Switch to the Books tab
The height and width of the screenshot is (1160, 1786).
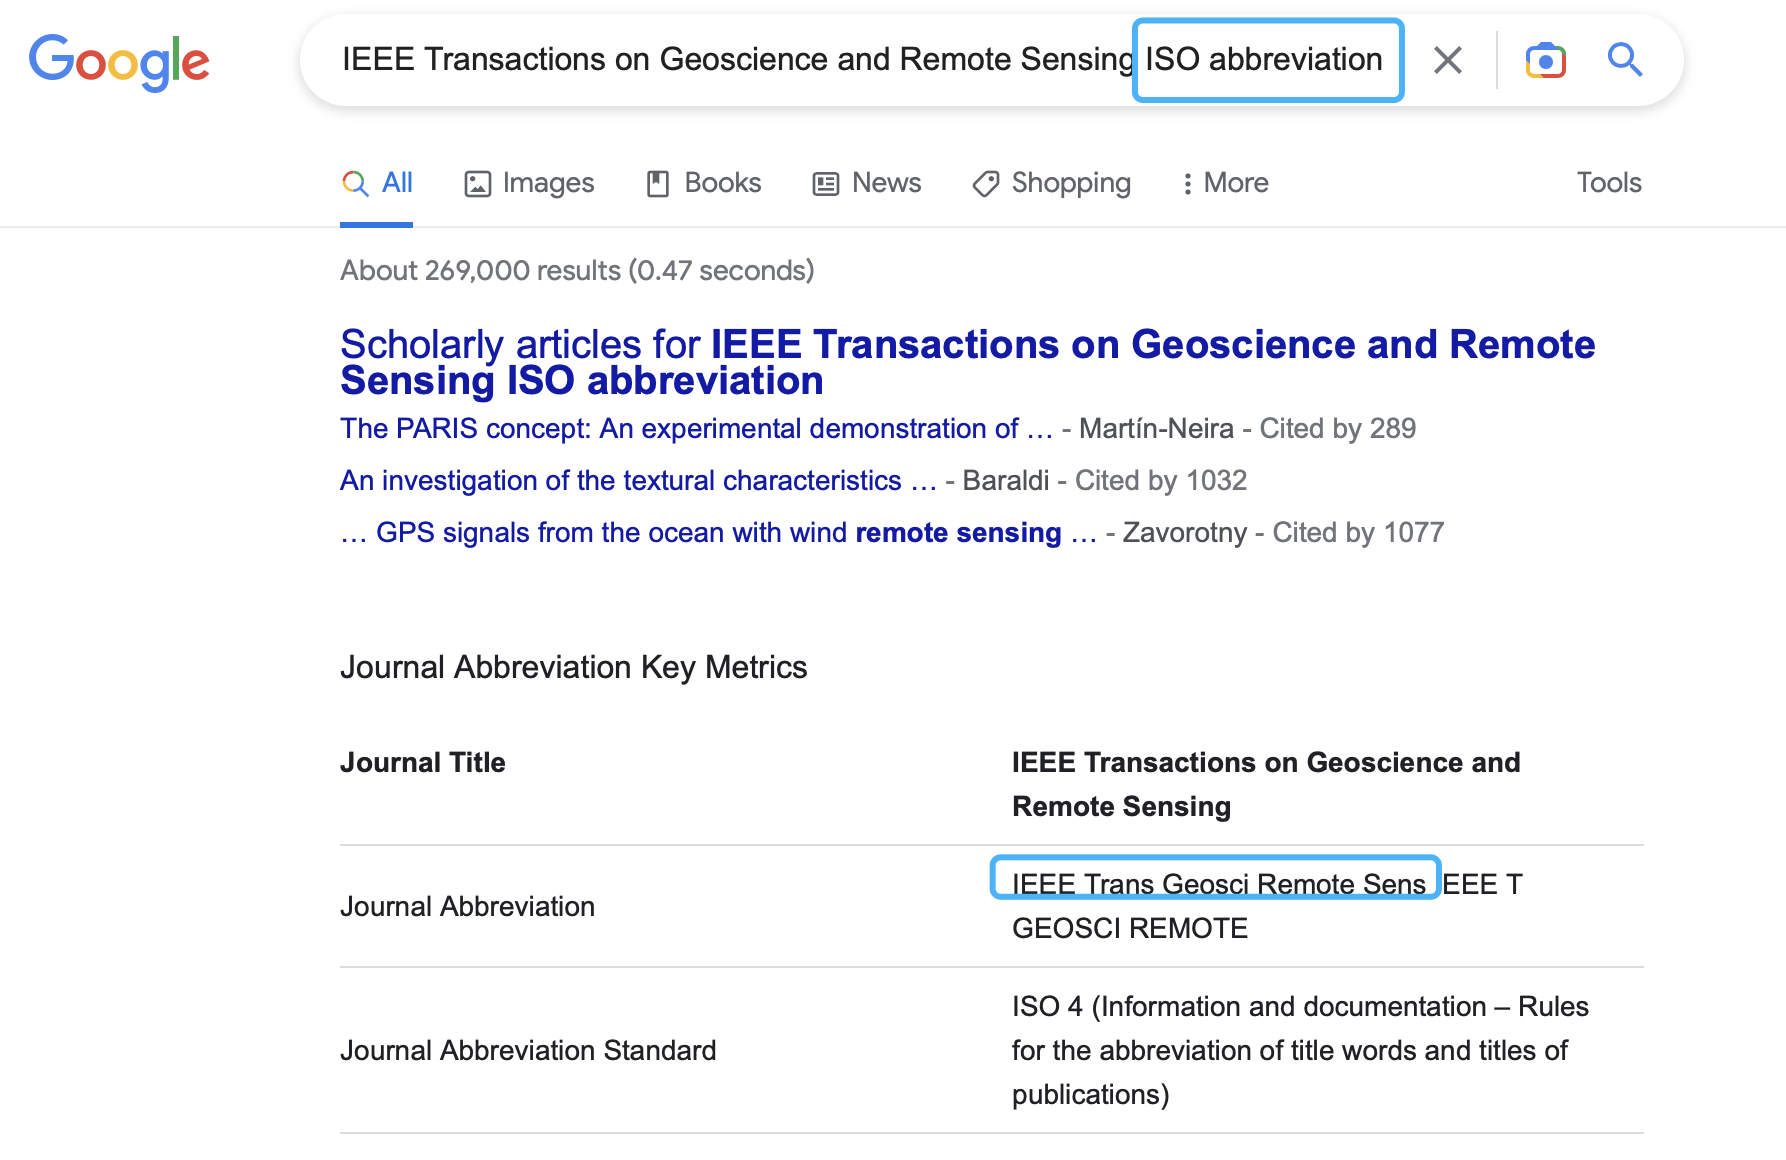[x=703, y=183]
